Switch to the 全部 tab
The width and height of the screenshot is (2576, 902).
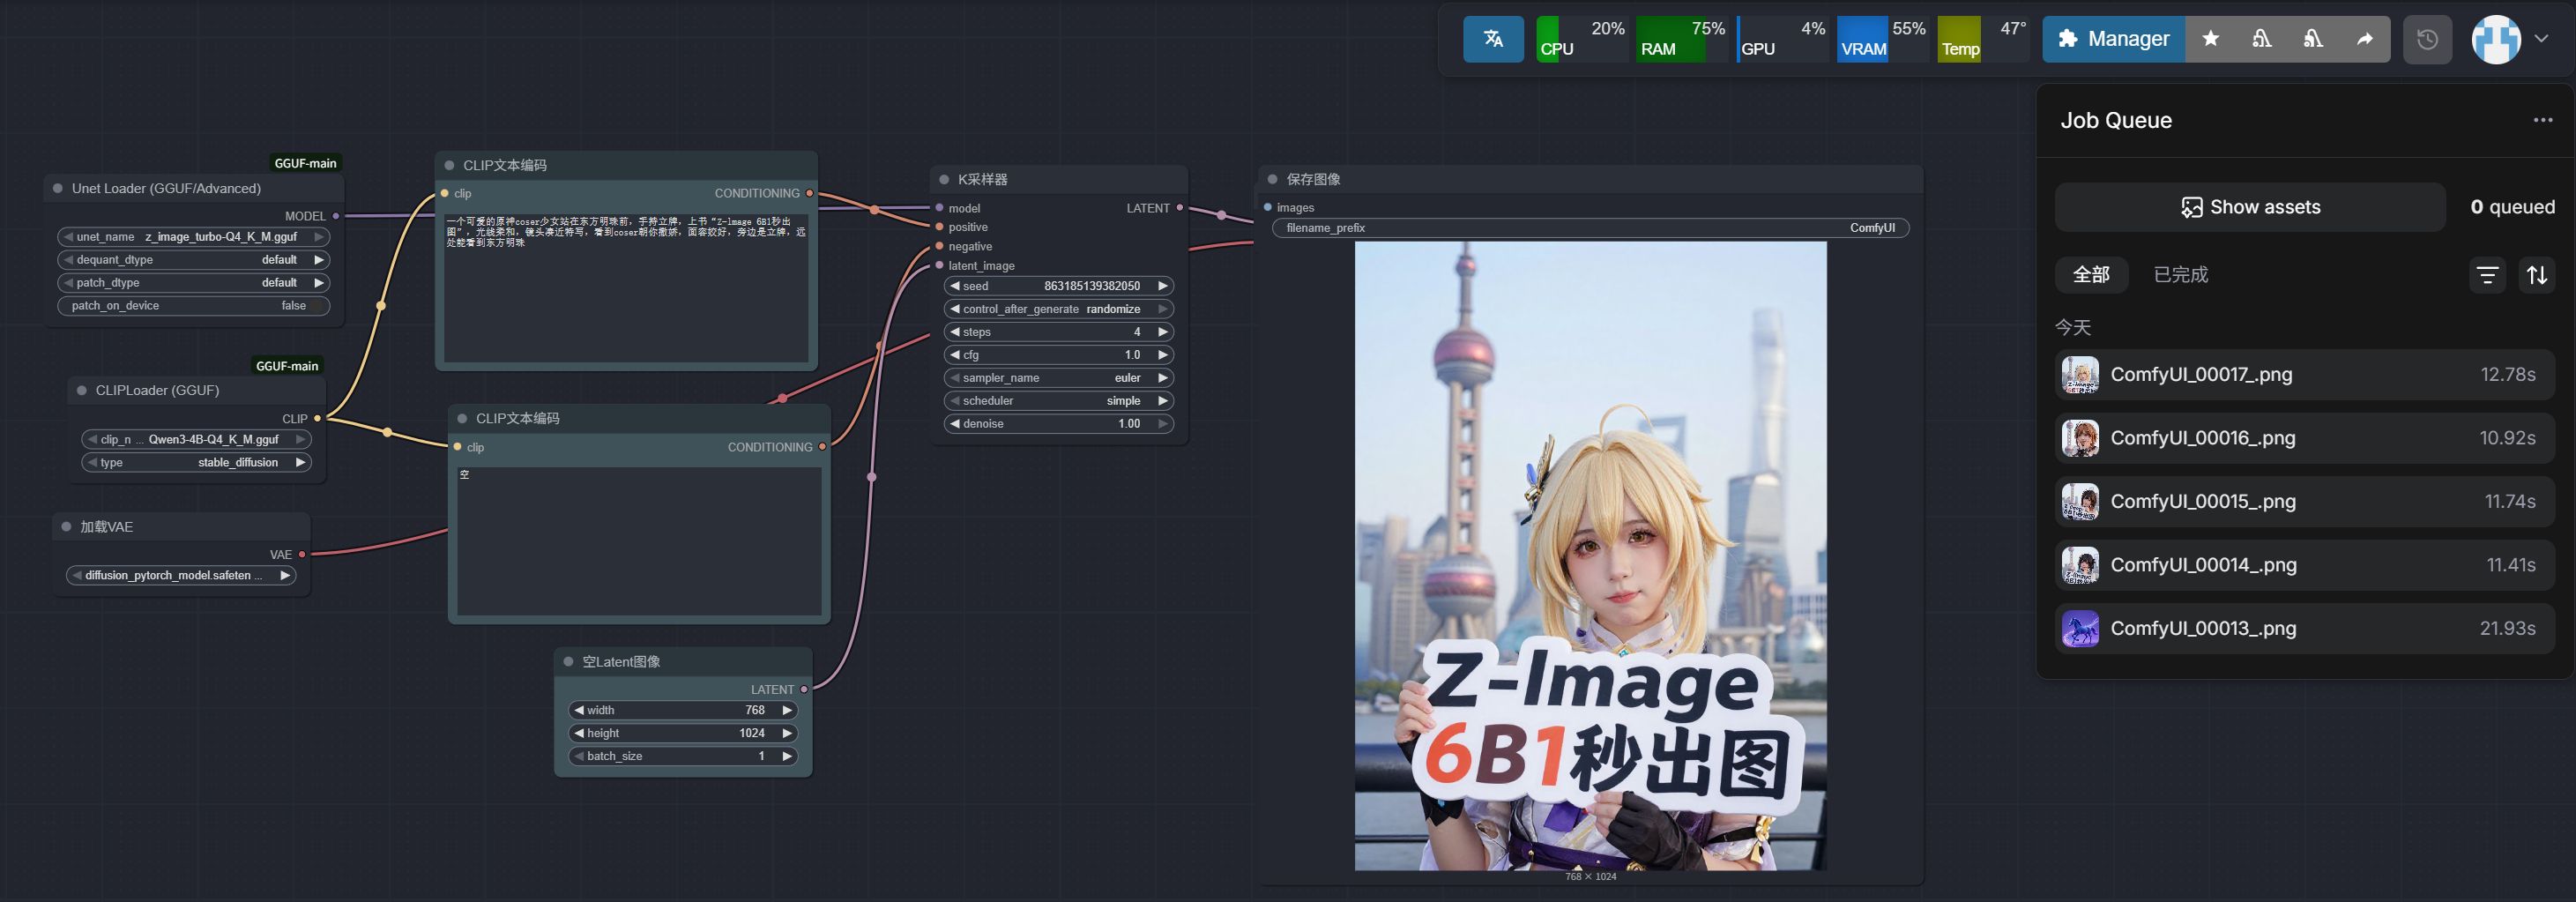tap(2091, 275)
